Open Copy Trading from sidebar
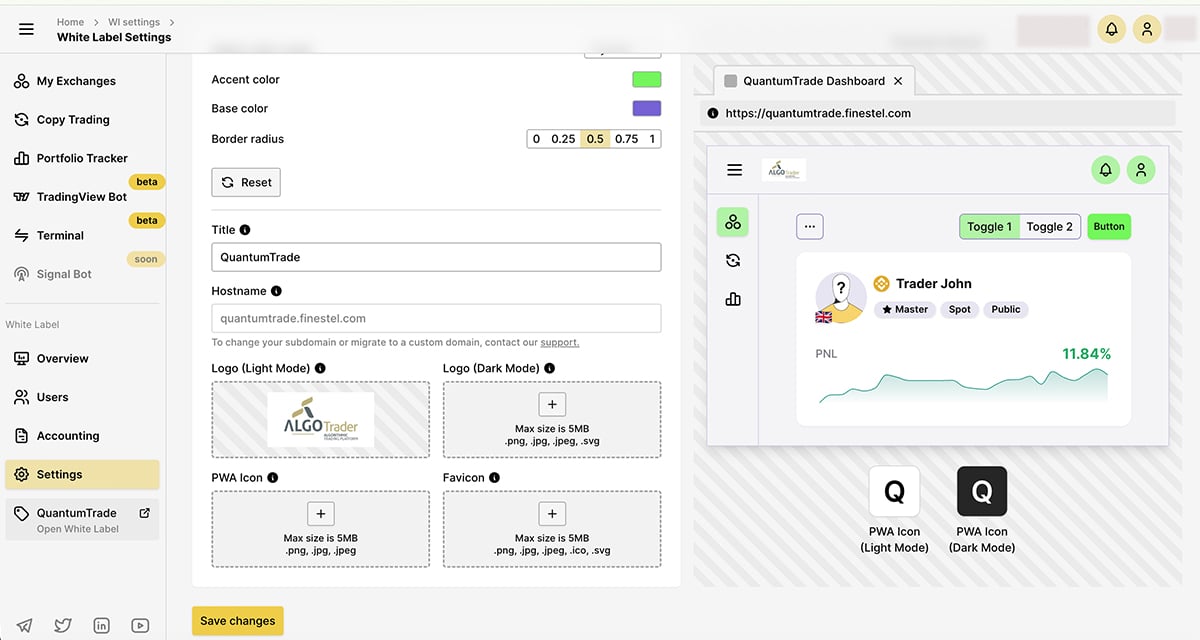The image size is (1200, 640). click(73, 120)
